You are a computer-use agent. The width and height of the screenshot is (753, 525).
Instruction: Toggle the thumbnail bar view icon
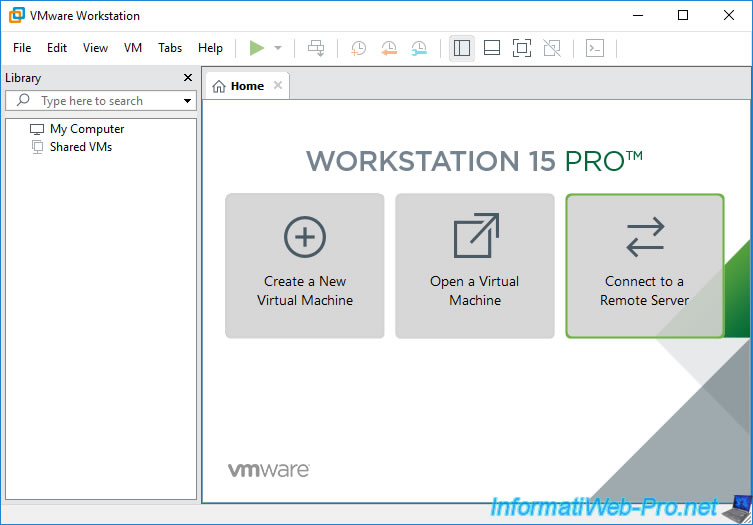(492, 48)
